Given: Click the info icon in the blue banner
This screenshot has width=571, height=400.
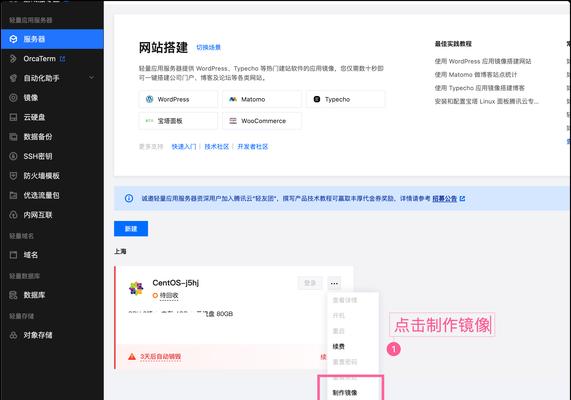Looking at the screenshot, I should coord(129,198).
